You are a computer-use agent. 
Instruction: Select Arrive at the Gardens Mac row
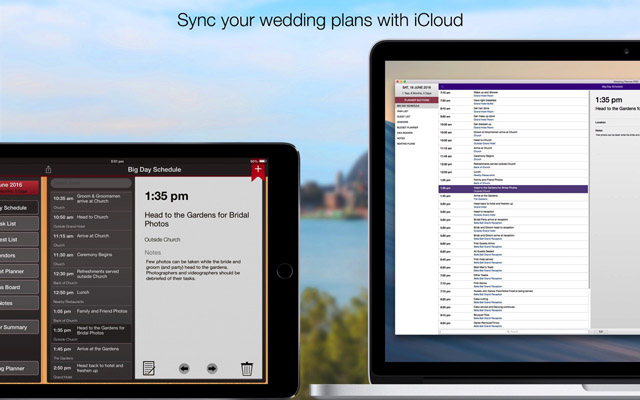coord(513,197)
